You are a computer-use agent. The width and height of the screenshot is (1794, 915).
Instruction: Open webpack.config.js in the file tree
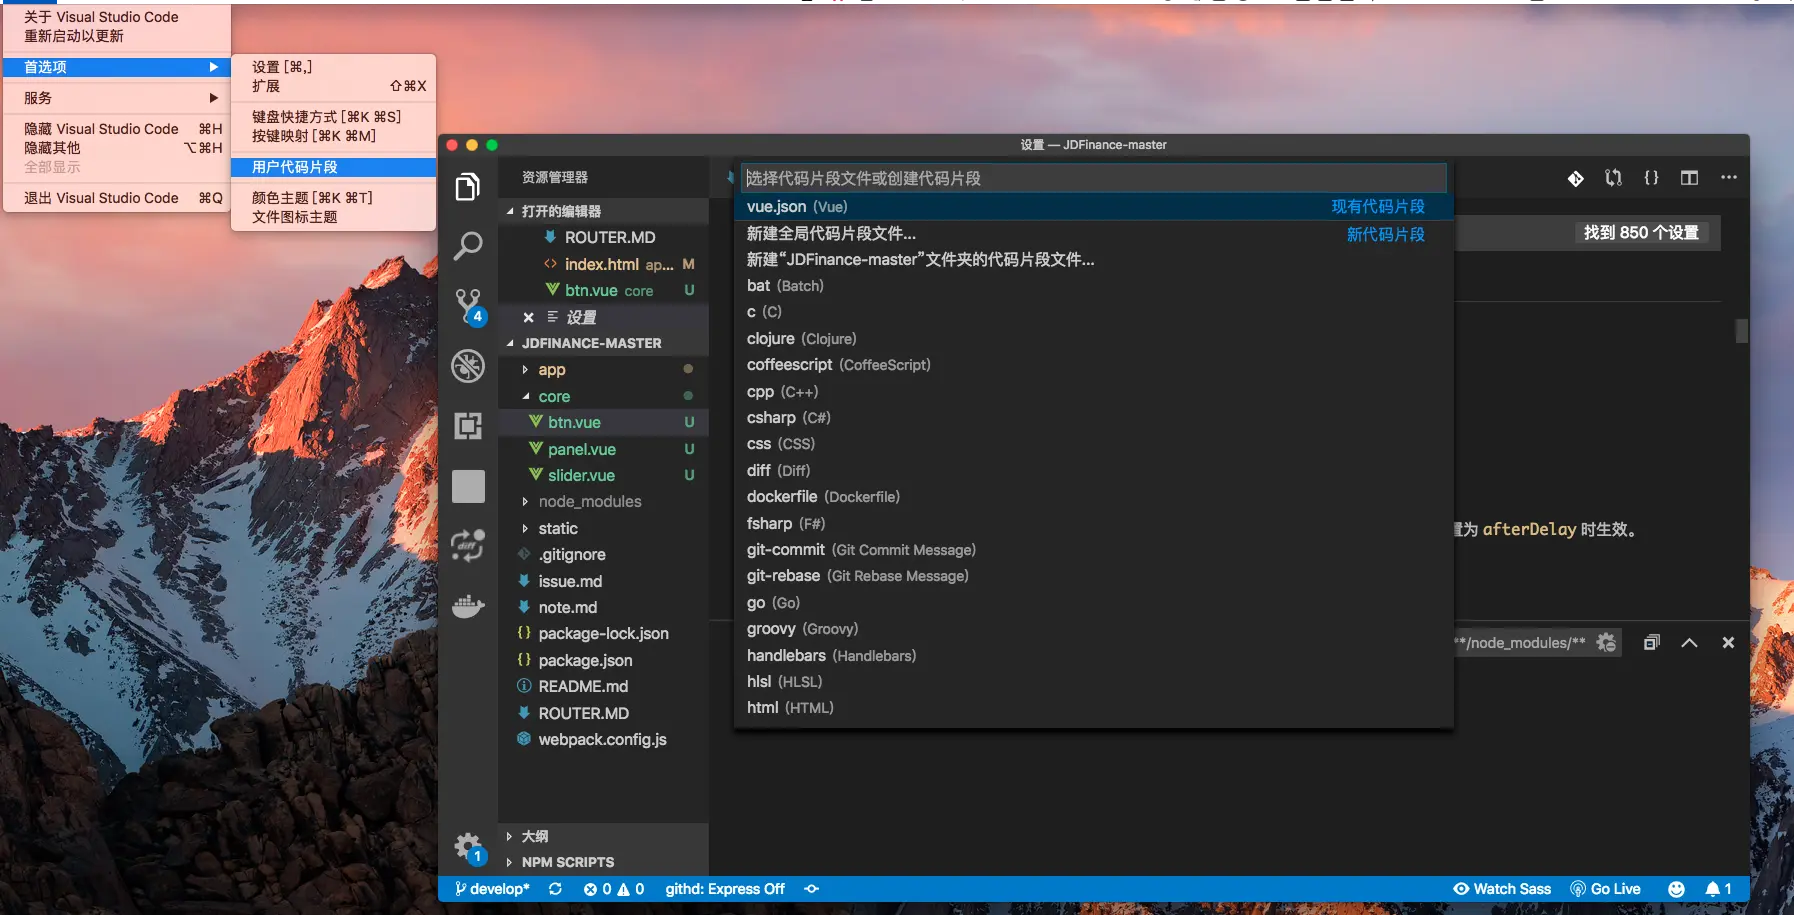tap(603, 740)
